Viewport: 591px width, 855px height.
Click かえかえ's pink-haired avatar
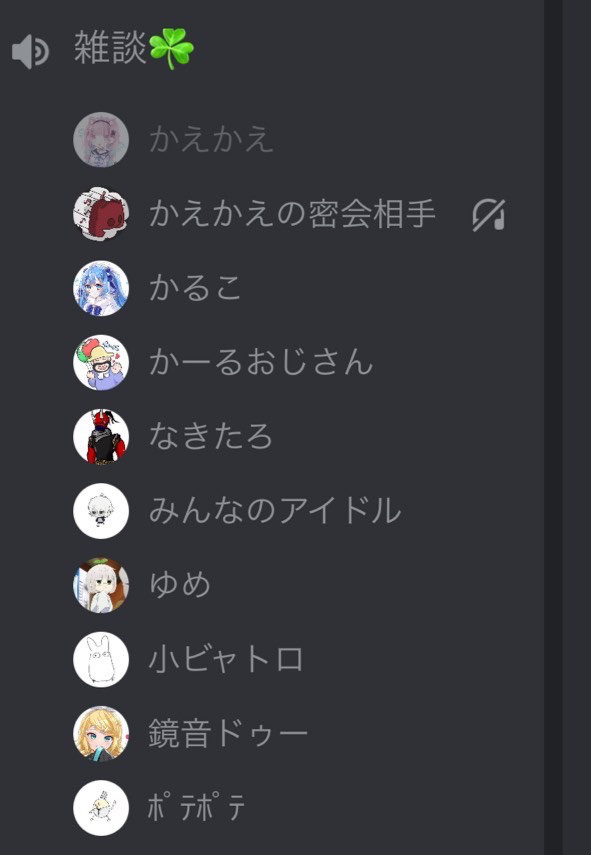[x=101, y=140]
